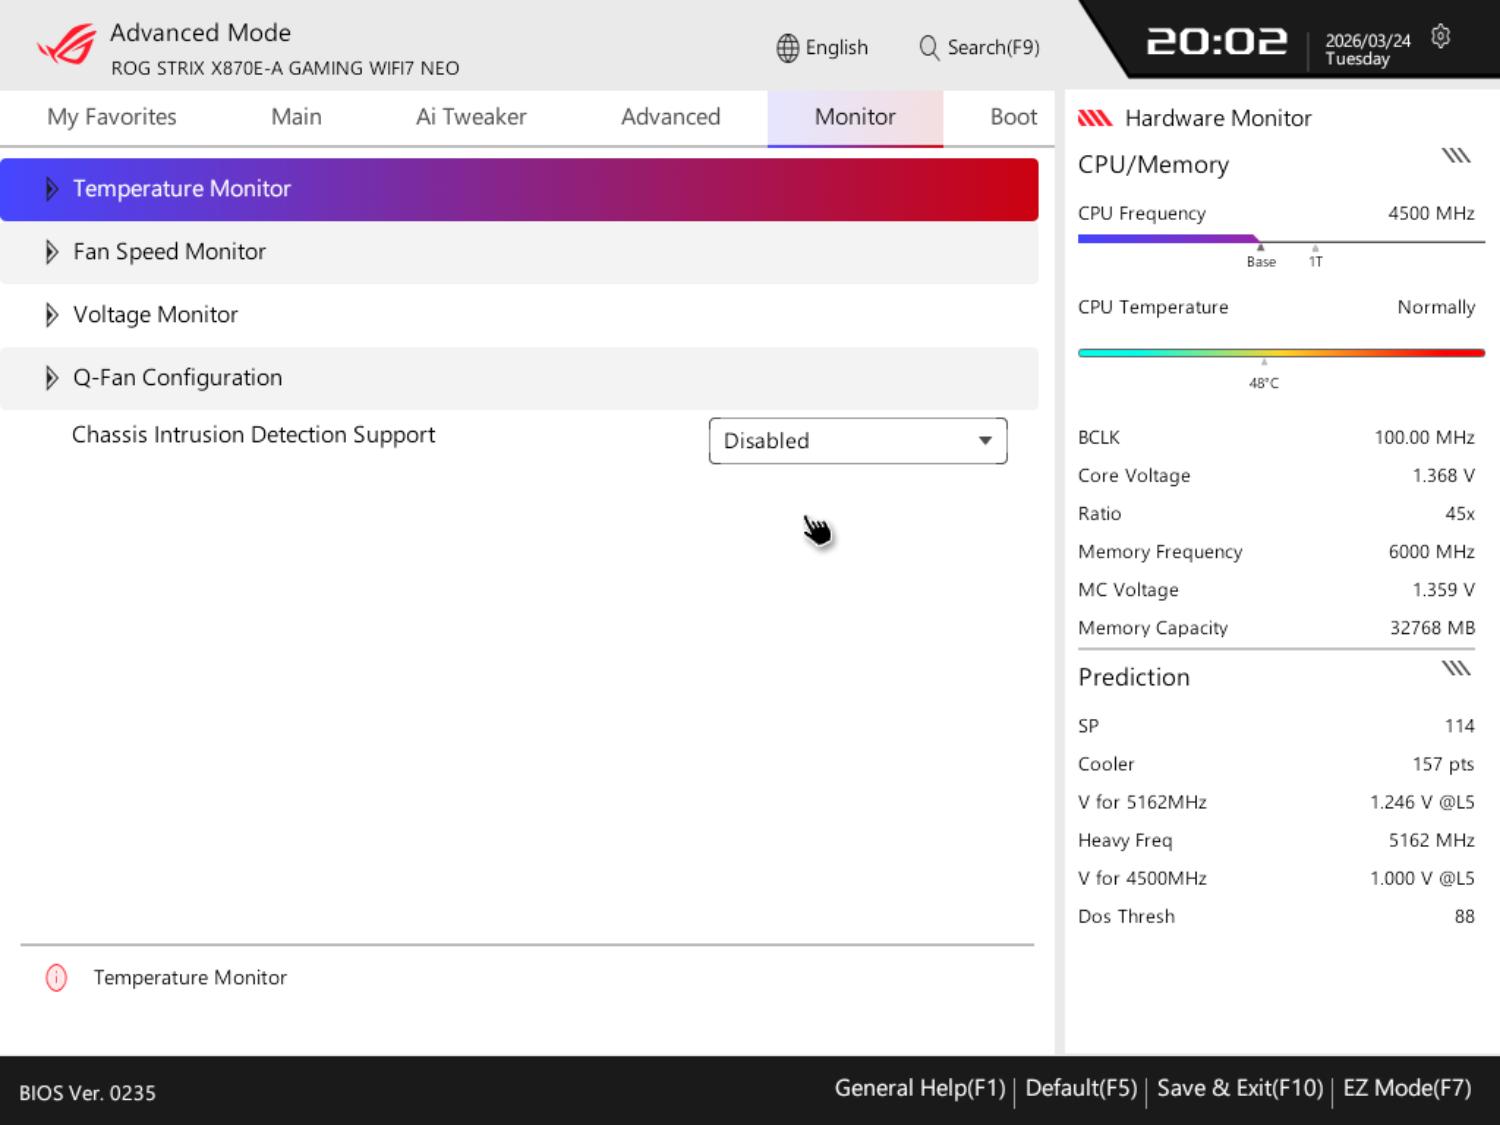Click the Search magnifier icon
This screenshot has height=1125, width=1500.
tap(928, 48)
